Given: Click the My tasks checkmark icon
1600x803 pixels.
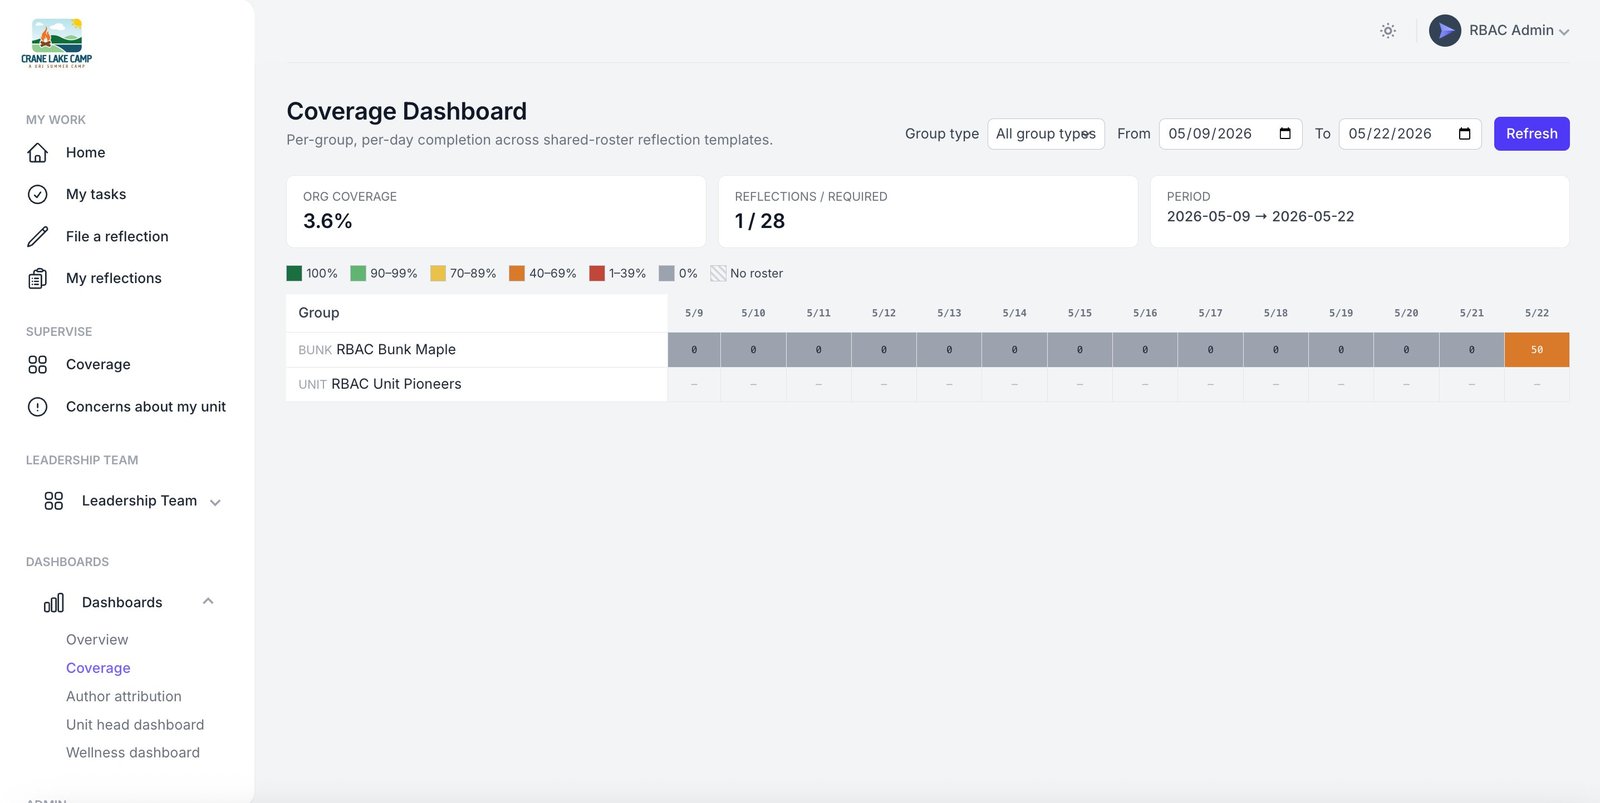Looking at the screenshot, I should pos(38,195).
